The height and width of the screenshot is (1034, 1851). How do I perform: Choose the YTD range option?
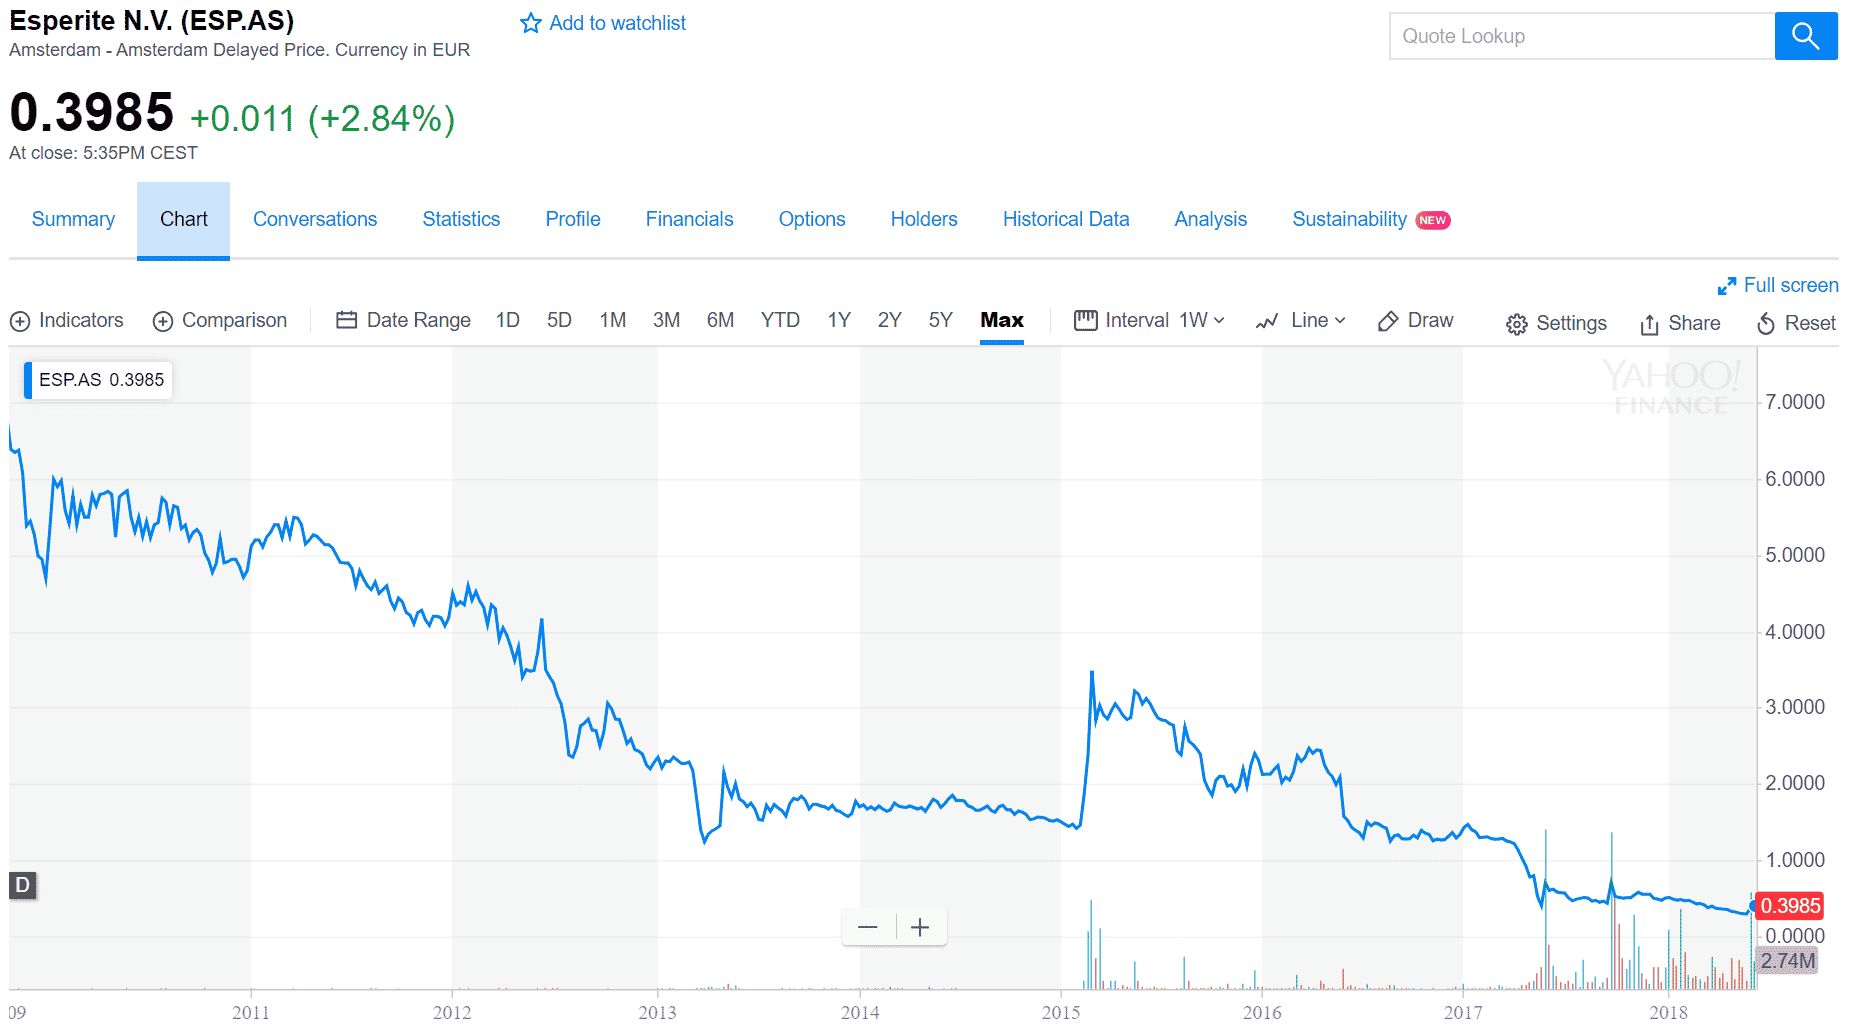pos(780,320)
